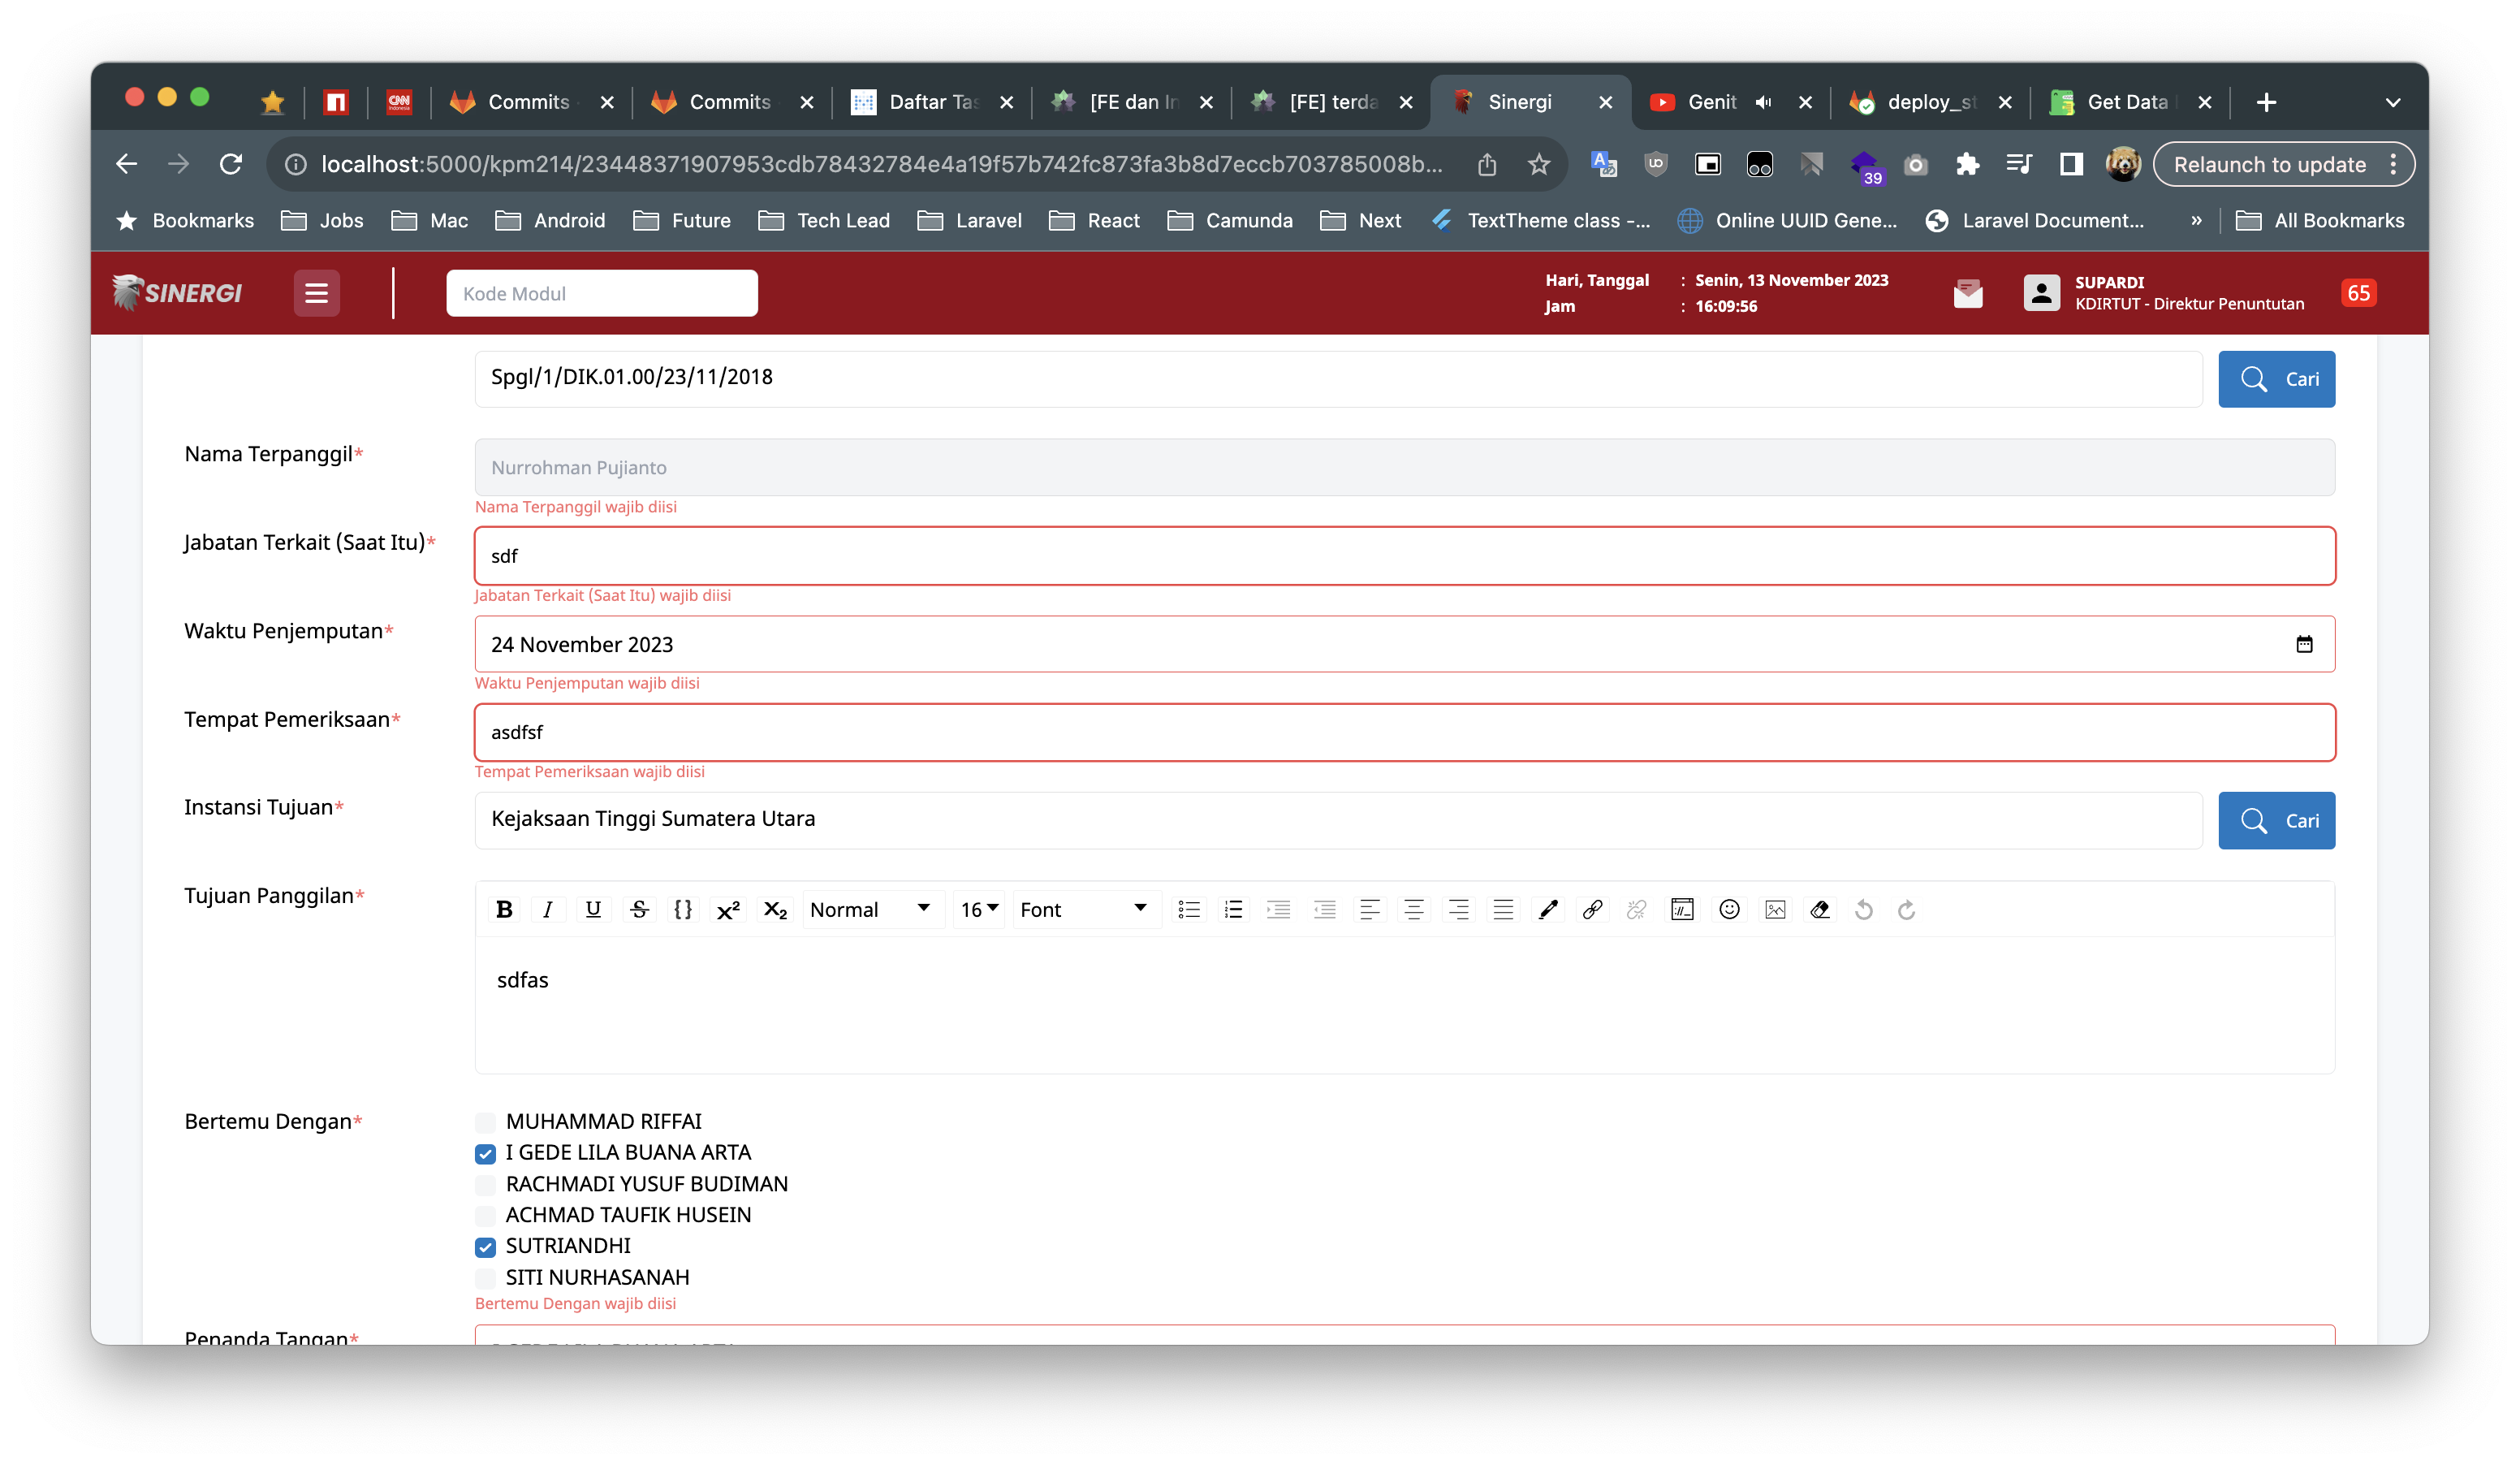Insert a link using the link icon
This screenshot has width=2520, height=1465.
(x=1592, y=909)
